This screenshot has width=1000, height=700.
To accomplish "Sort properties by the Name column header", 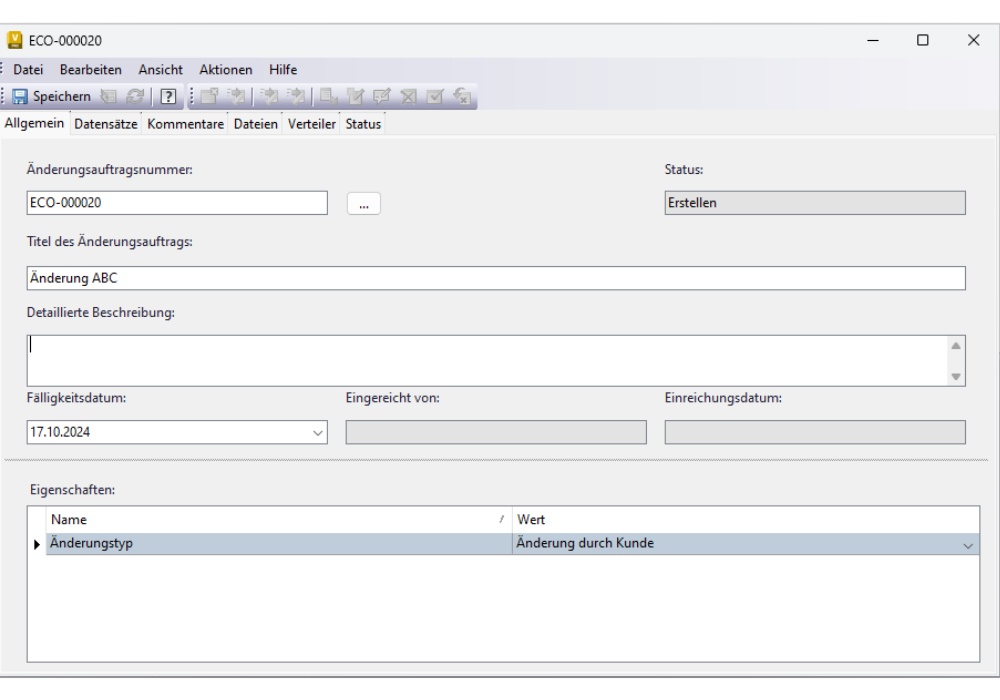I will coord(270,520).
